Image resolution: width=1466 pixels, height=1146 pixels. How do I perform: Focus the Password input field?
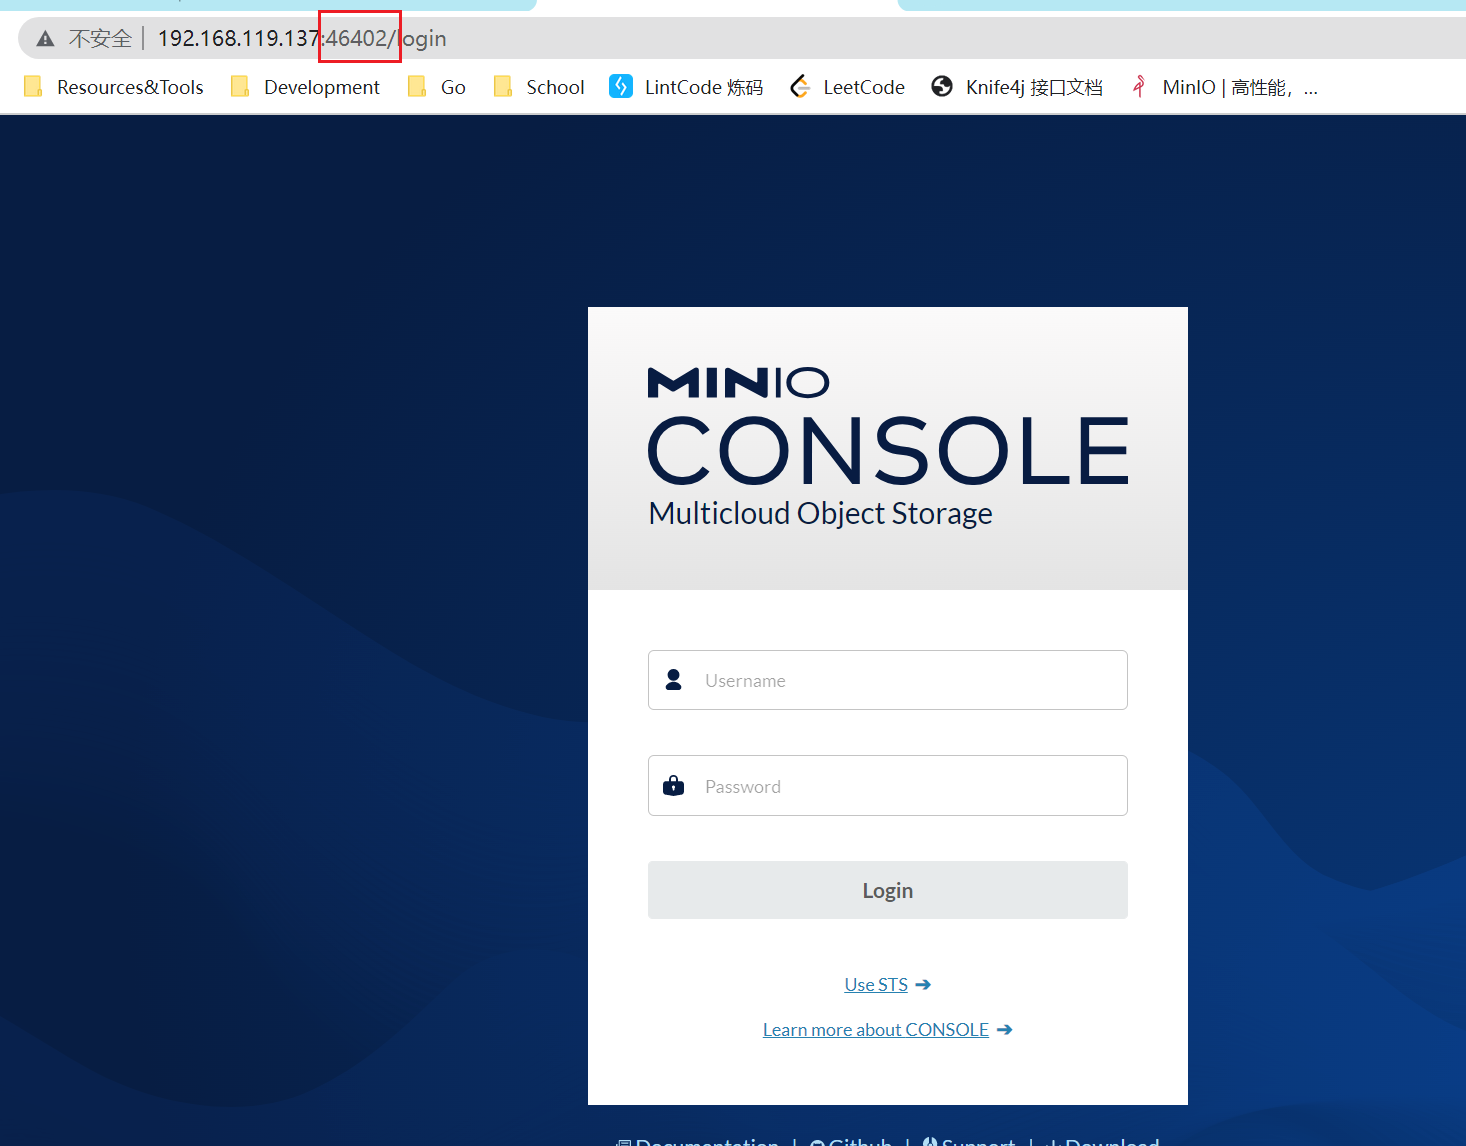tap(888, 786)
